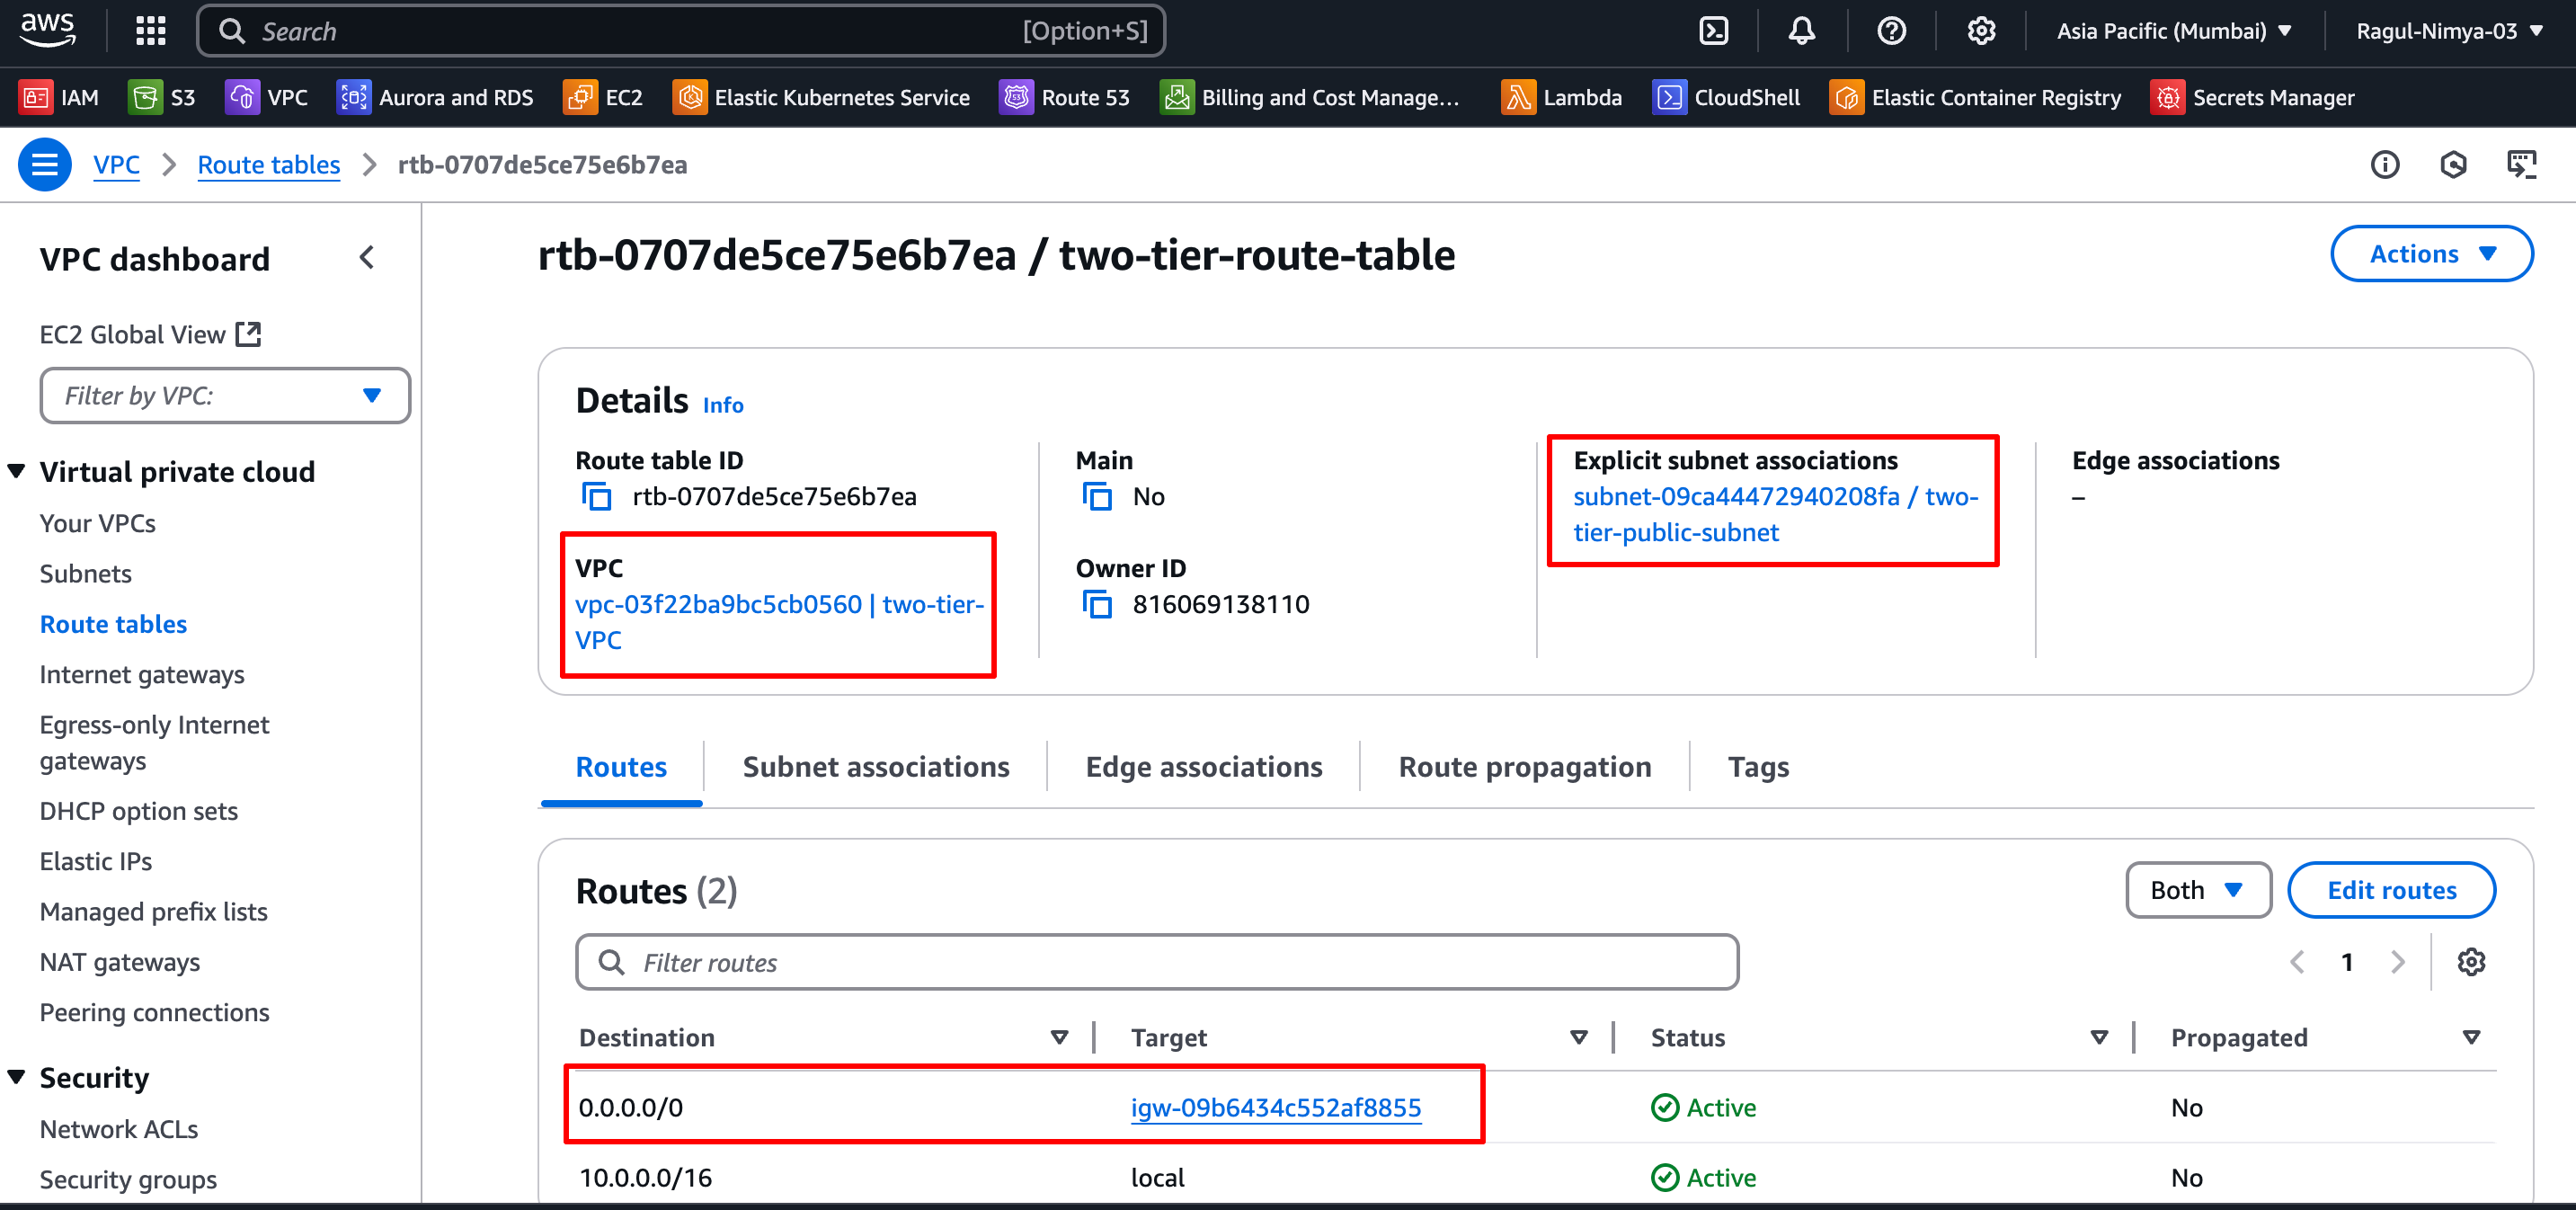
Task: Open CloudShell from the top bar icon
Action: coord(1713,31)
